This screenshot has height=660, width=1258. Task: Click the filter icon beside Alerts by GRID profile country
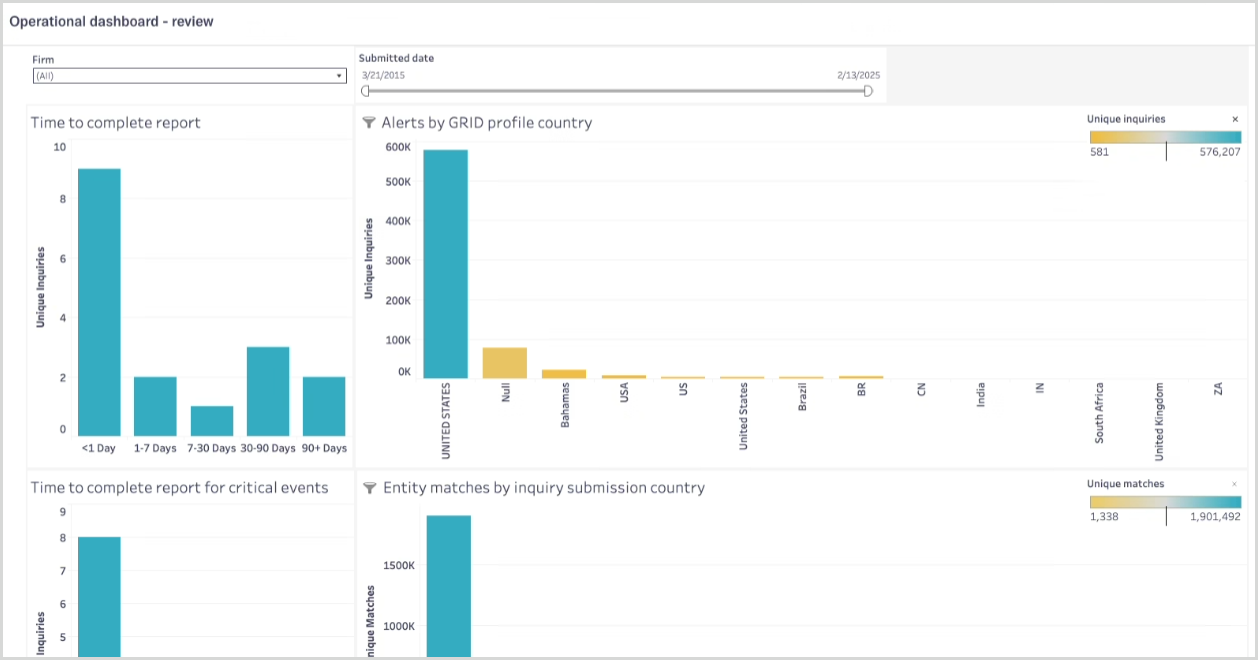[368, 123]
